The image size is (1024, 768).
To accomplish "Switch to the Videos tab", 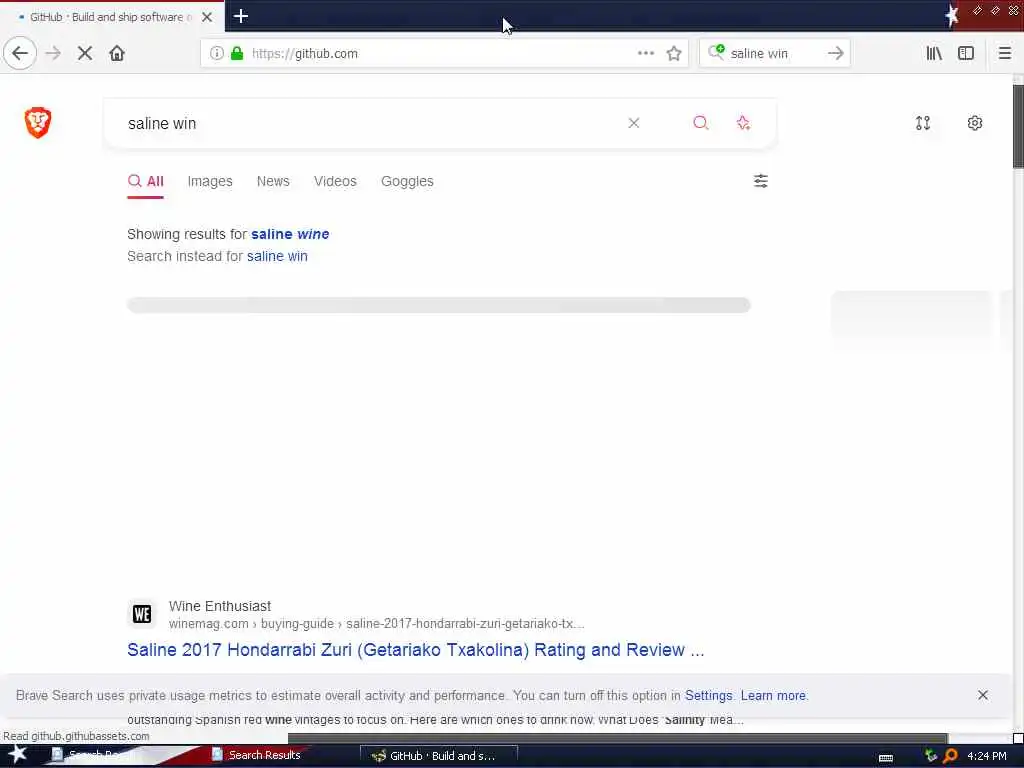I will (x=335, y=182).
